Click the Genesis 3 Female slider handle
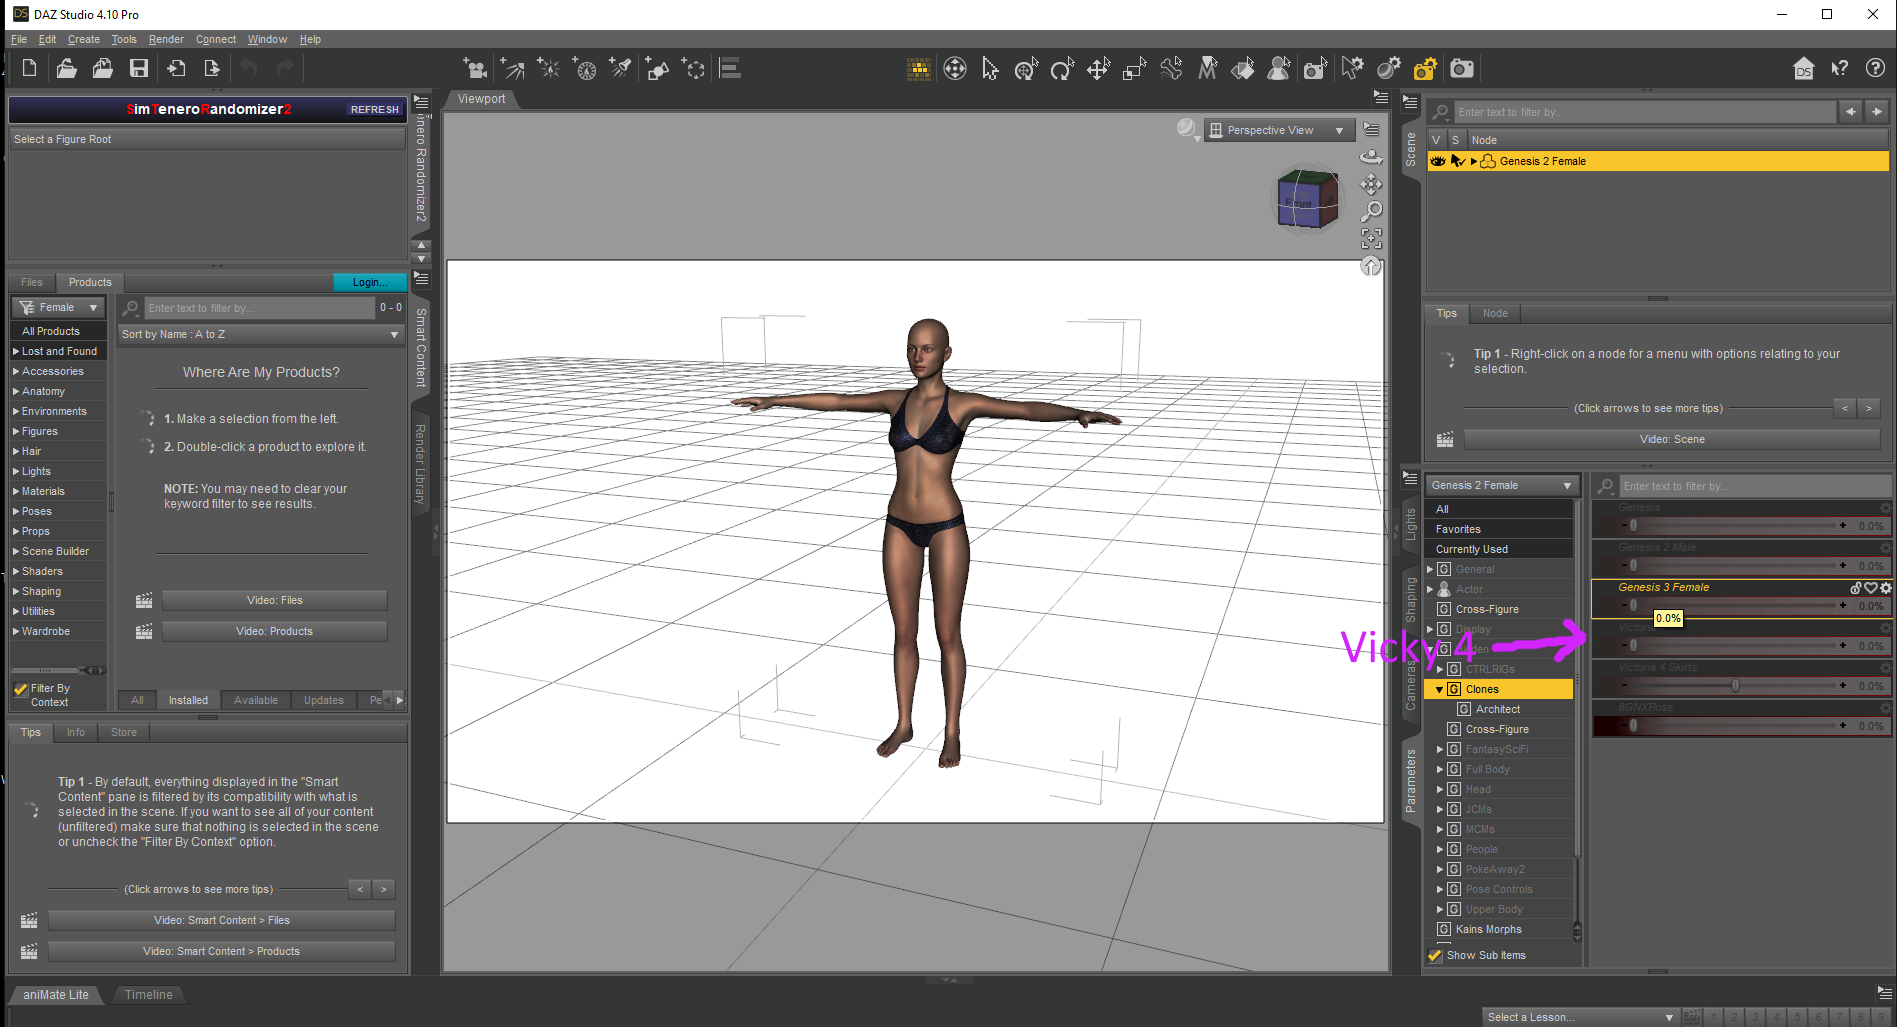Image resolution: width=1897 pixels, height=1027 pixels. pos(1633,605)
